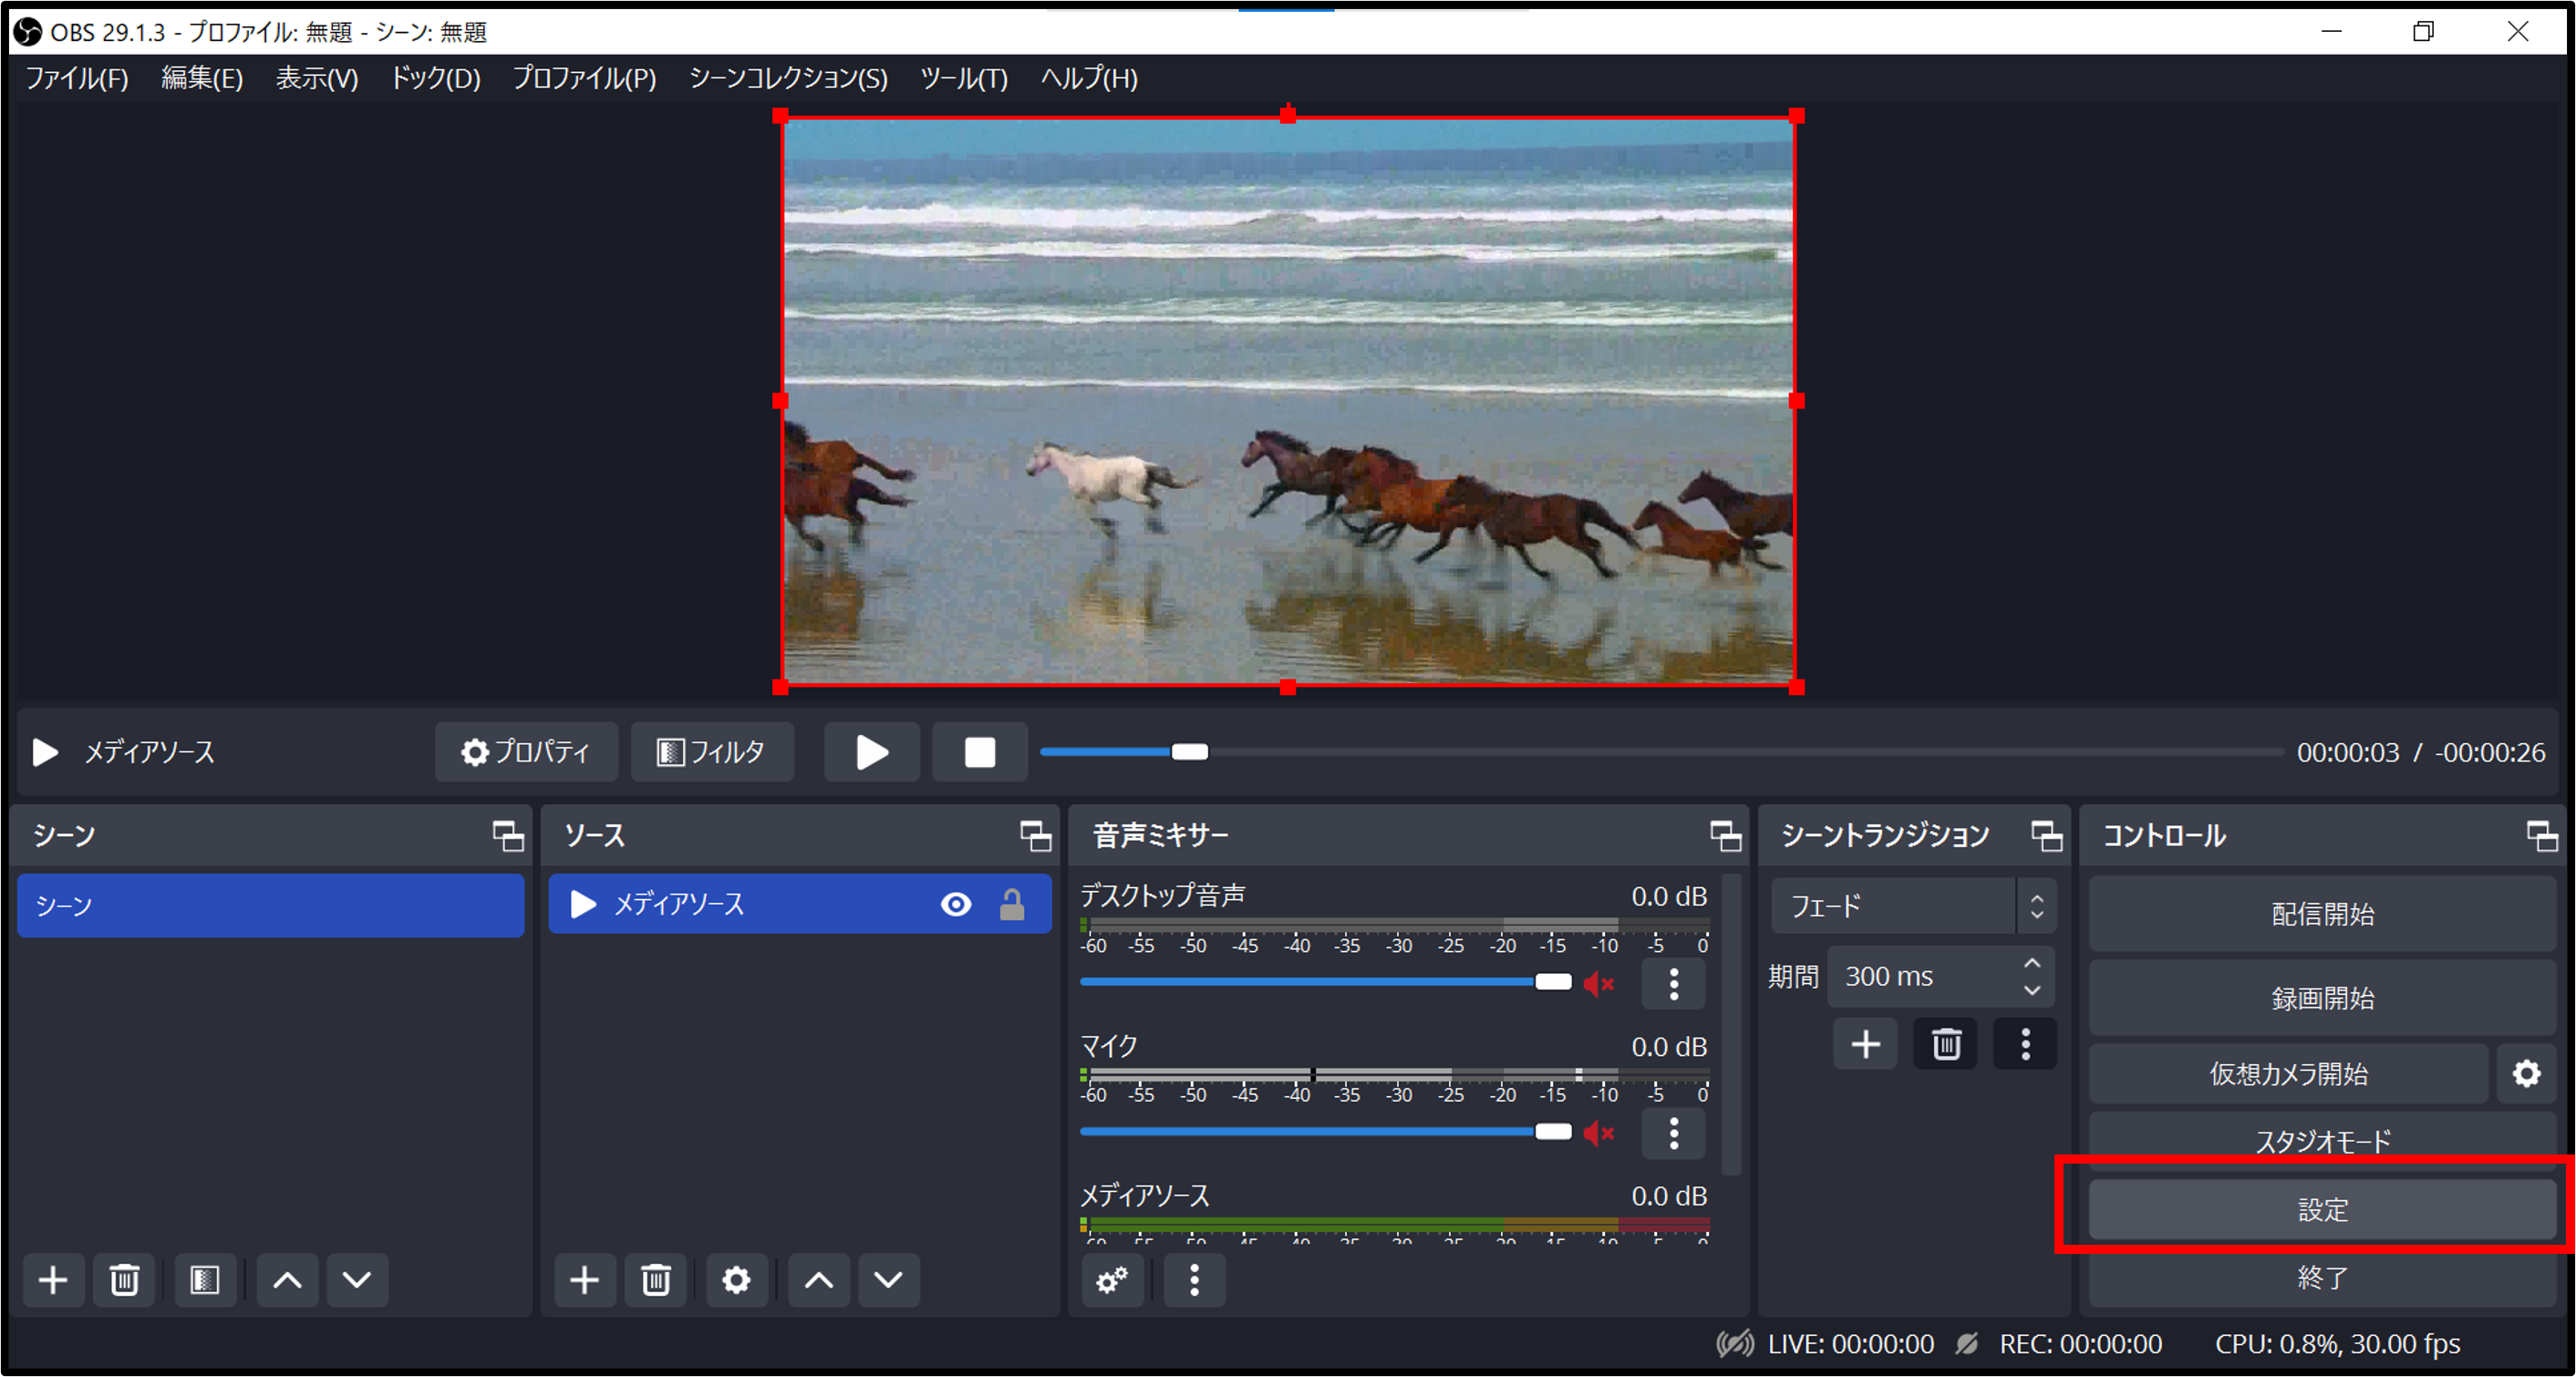Unmute the デスクトップ音声 speaker icon
The width and height of the screenshot is (2576, 1377).
point(1599,984)
